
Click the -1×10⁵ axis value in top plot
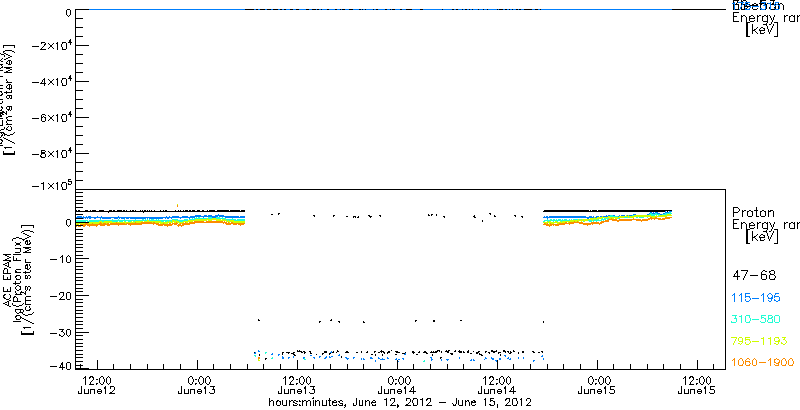pos(51,184)
